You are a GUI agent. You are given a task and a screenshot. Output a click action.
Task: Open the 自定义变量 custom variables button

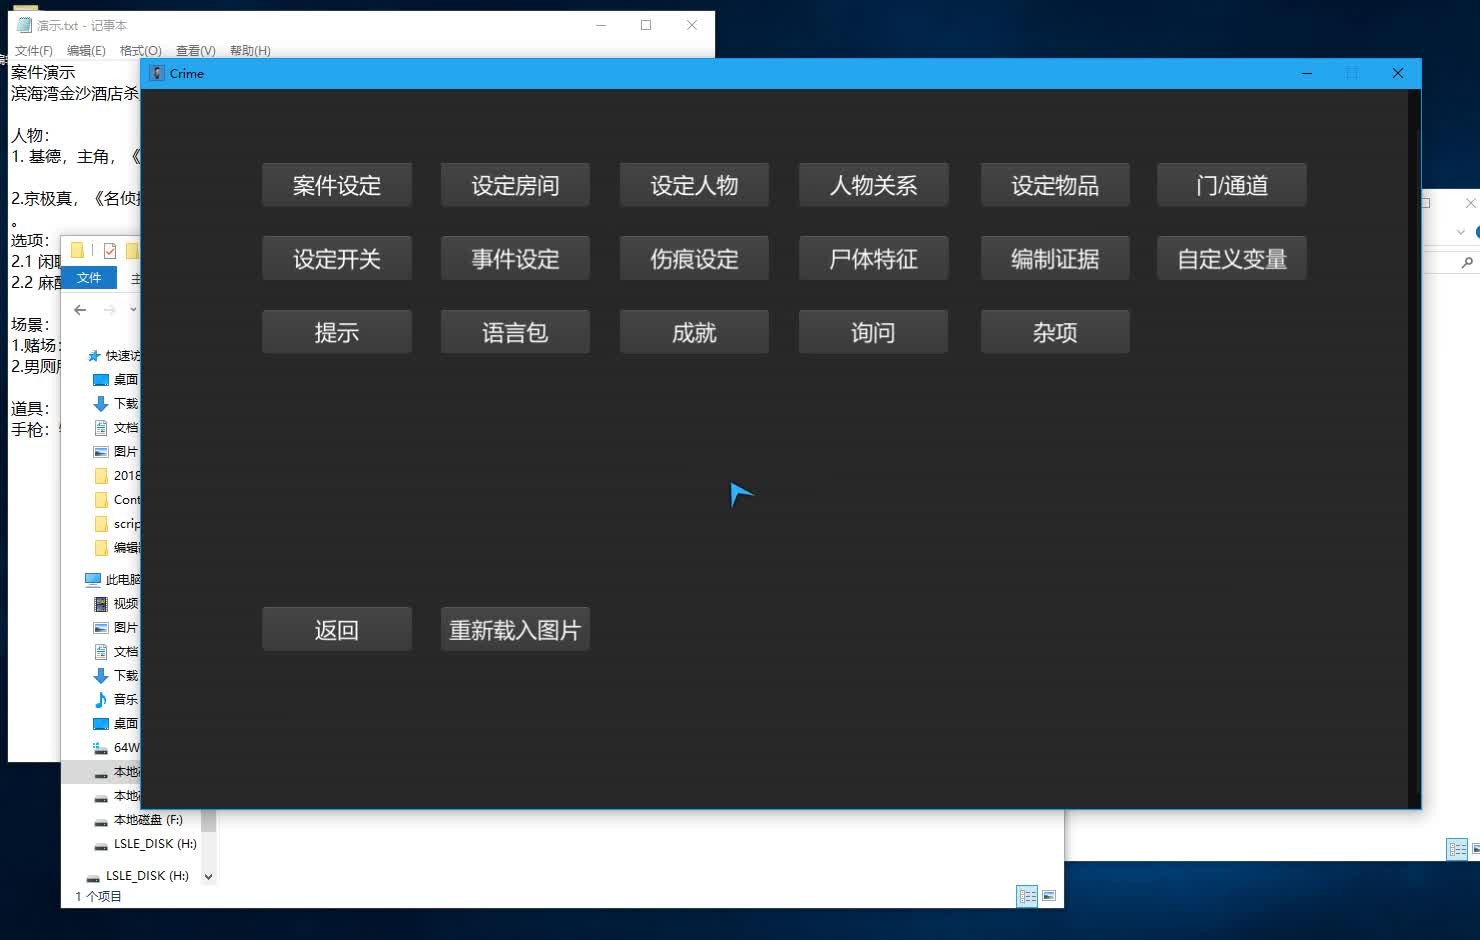[x=1231, y=259]
